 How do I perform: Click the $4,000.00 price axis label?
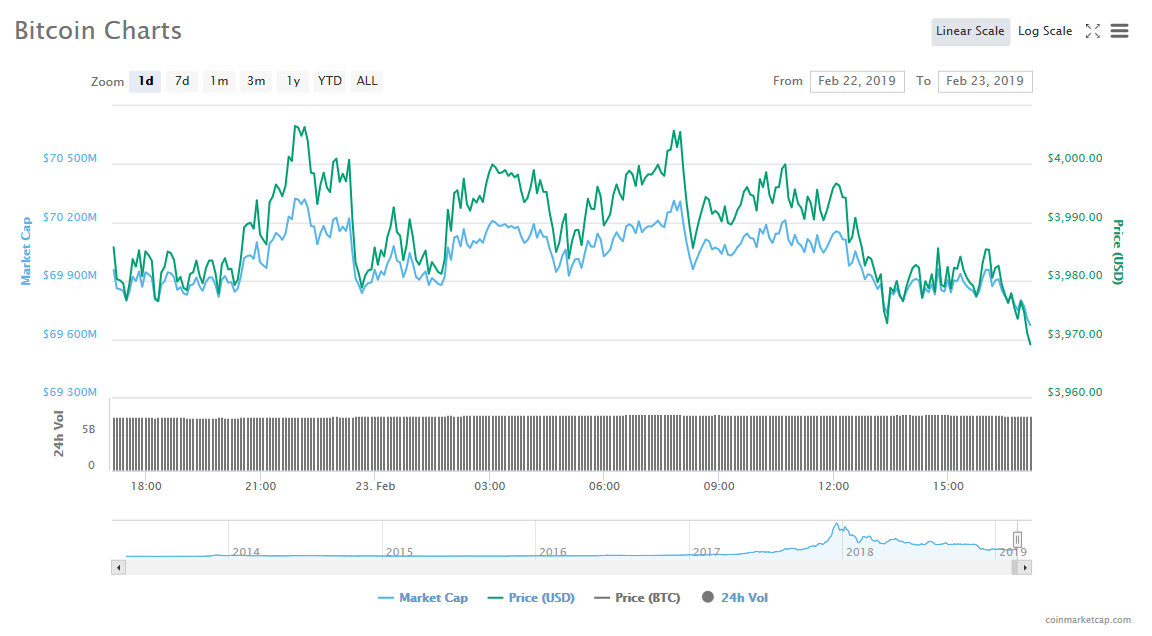[1075, 159]
